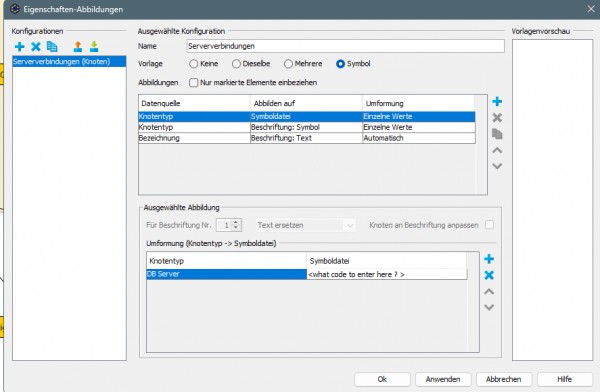The image size is (600, 392).
Task: Decrease Für Beschriftung Nr. value
Action: (x=236, y=228)
